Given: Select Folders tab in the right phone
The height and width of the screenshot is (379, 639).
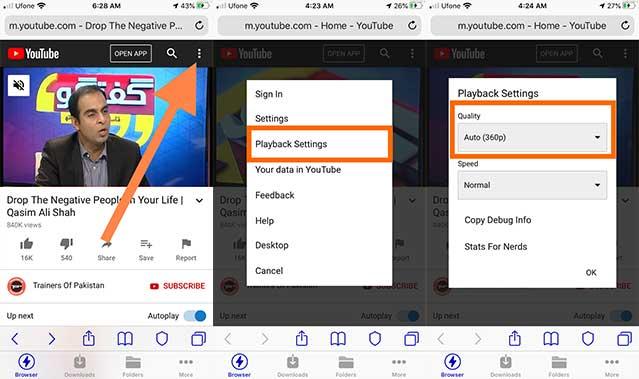Looking at the screenshot, I should [x=559, y=366].
